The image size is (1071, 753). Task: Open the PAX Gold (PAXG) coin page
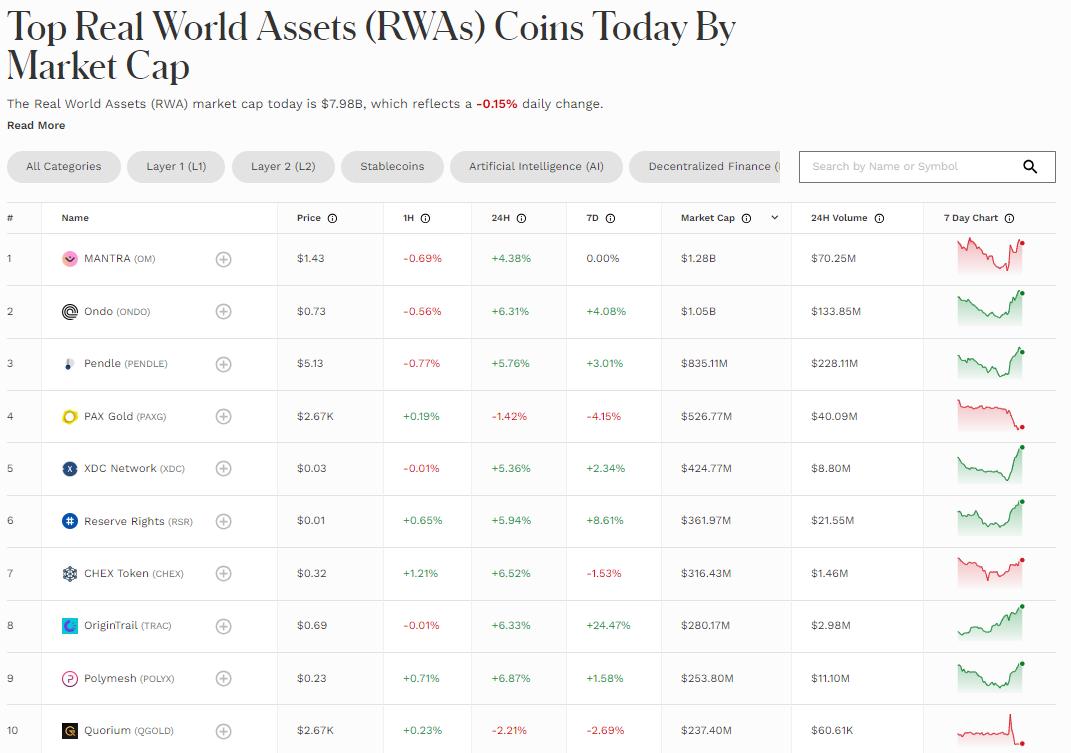[125, 417]
